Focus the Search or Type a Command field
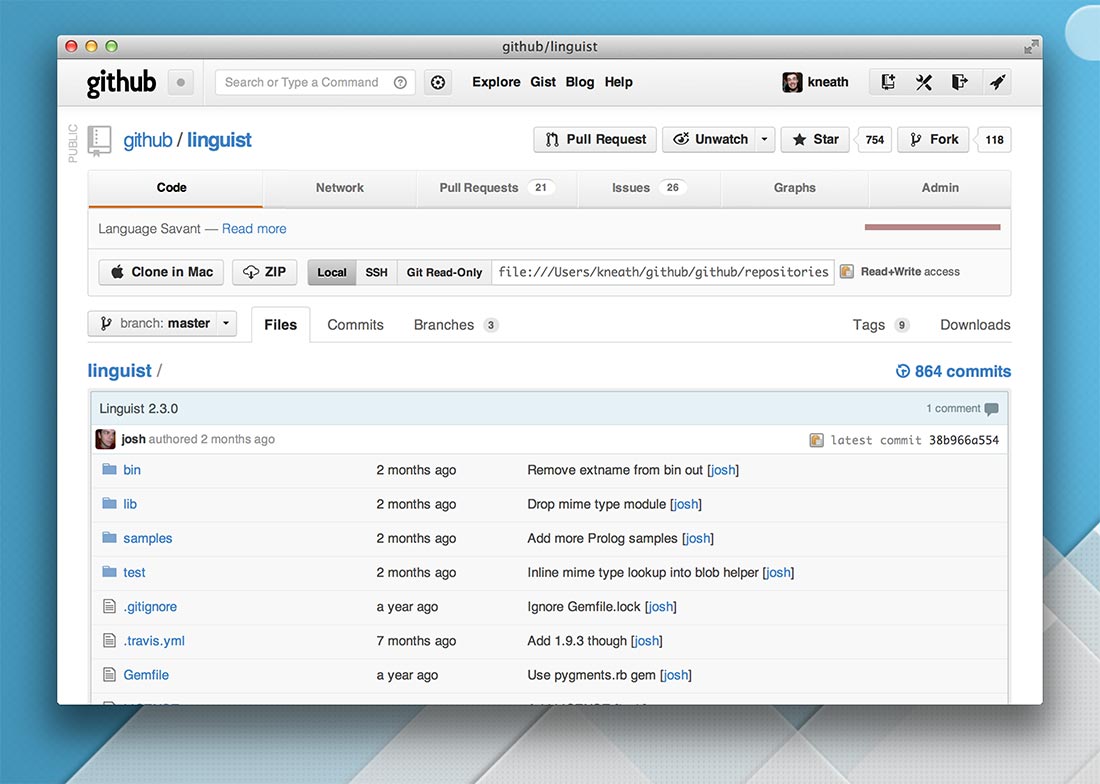 click(302, 83)
